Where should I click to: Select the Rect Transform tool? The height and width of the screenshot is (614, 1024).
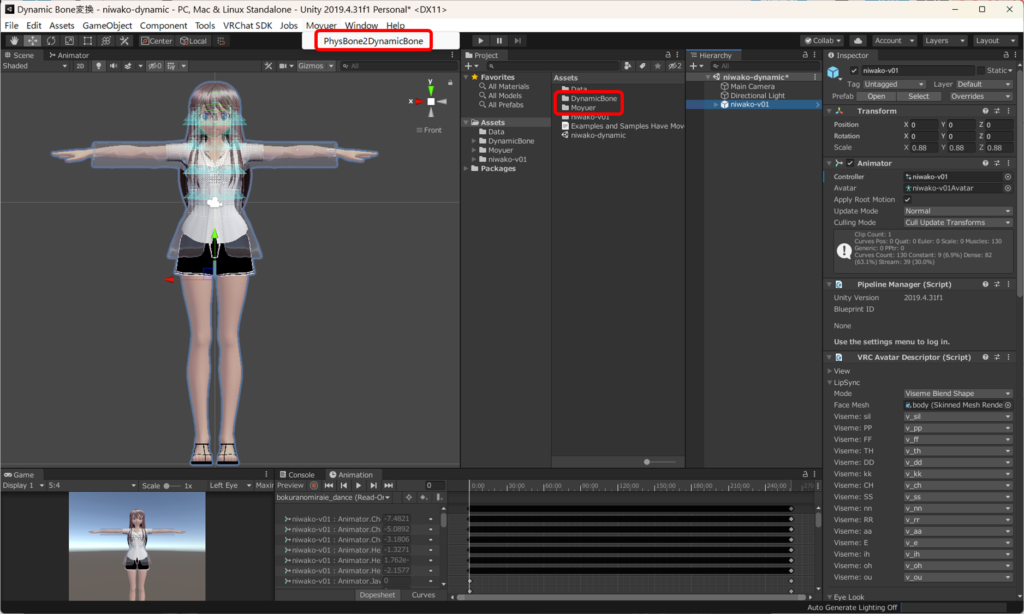tap(88, 41)
